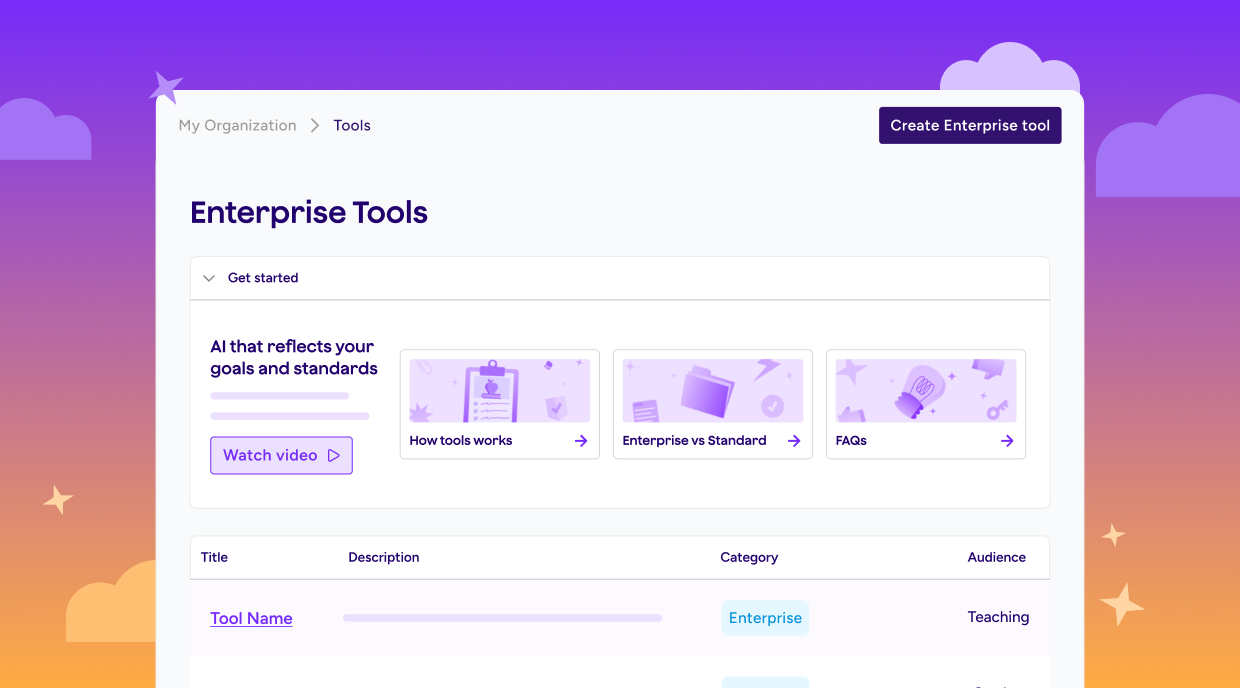Select the Tools breadcrumb item
The height and width of the screenshot is (688, 1240).
(352, 125)
